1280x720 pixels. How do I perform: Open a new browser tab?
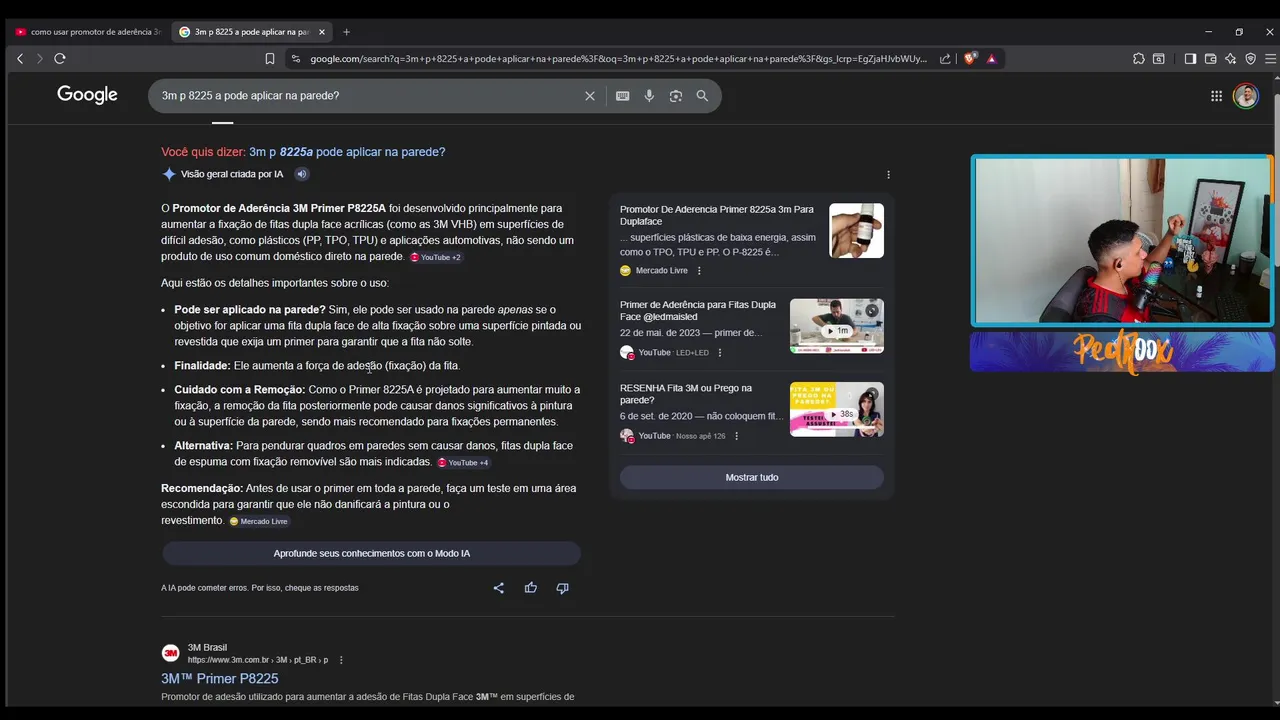(346, 32)
